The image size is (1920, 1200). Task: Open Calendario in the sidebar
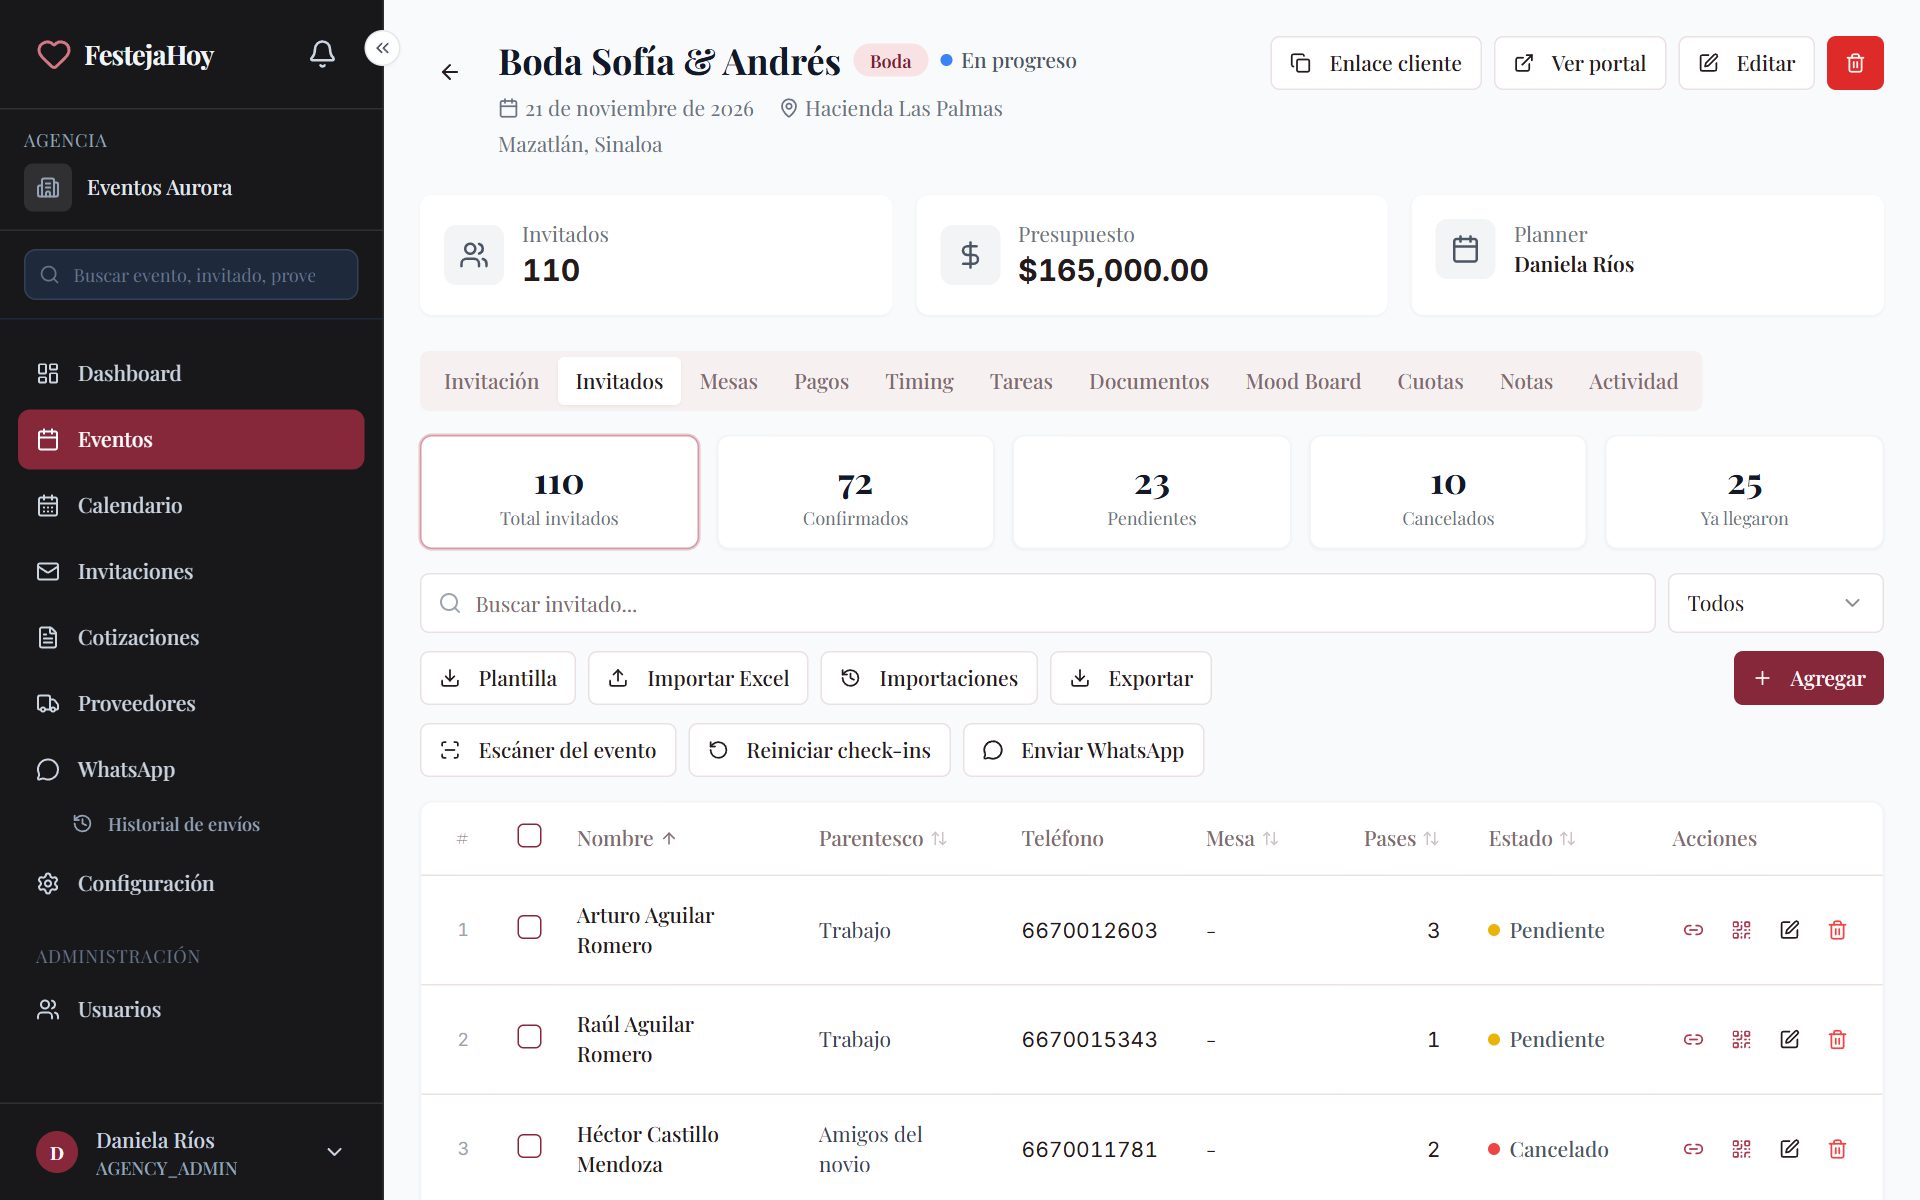click(191, 505)
